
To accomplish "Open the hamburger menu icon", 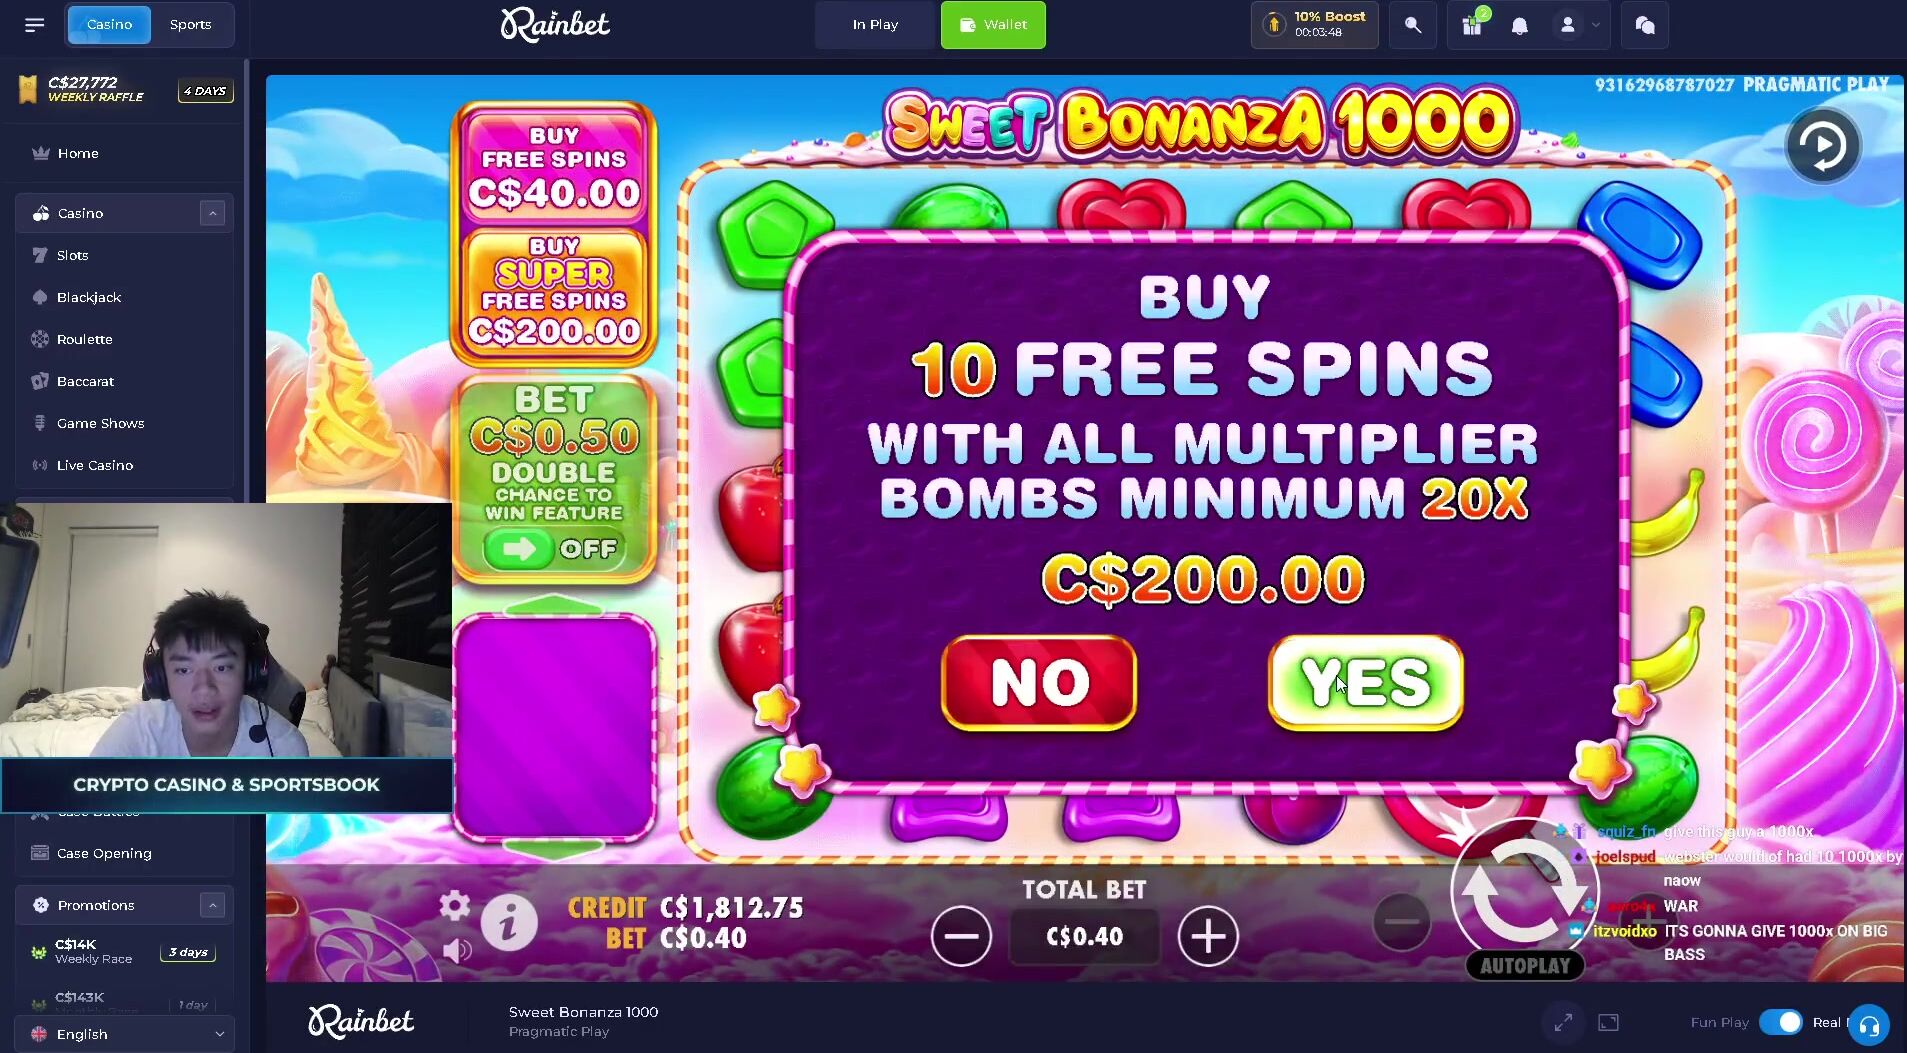I will [x=35, y=25].
